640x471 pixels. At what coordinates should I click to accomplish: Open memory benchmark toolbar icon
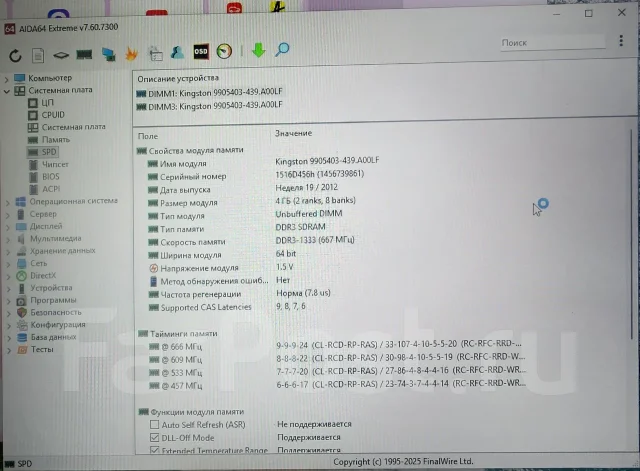84,54
